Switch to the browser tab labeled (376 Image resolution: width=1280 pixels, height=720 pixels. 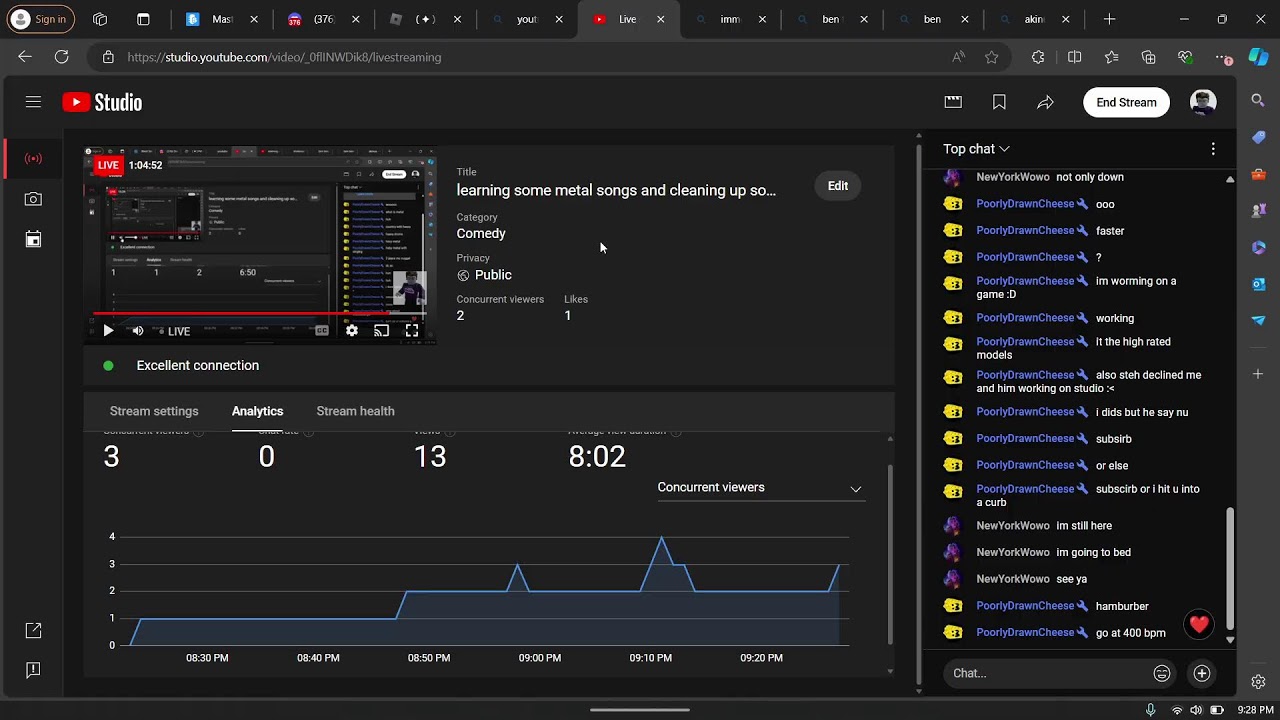tap(323, 19)
